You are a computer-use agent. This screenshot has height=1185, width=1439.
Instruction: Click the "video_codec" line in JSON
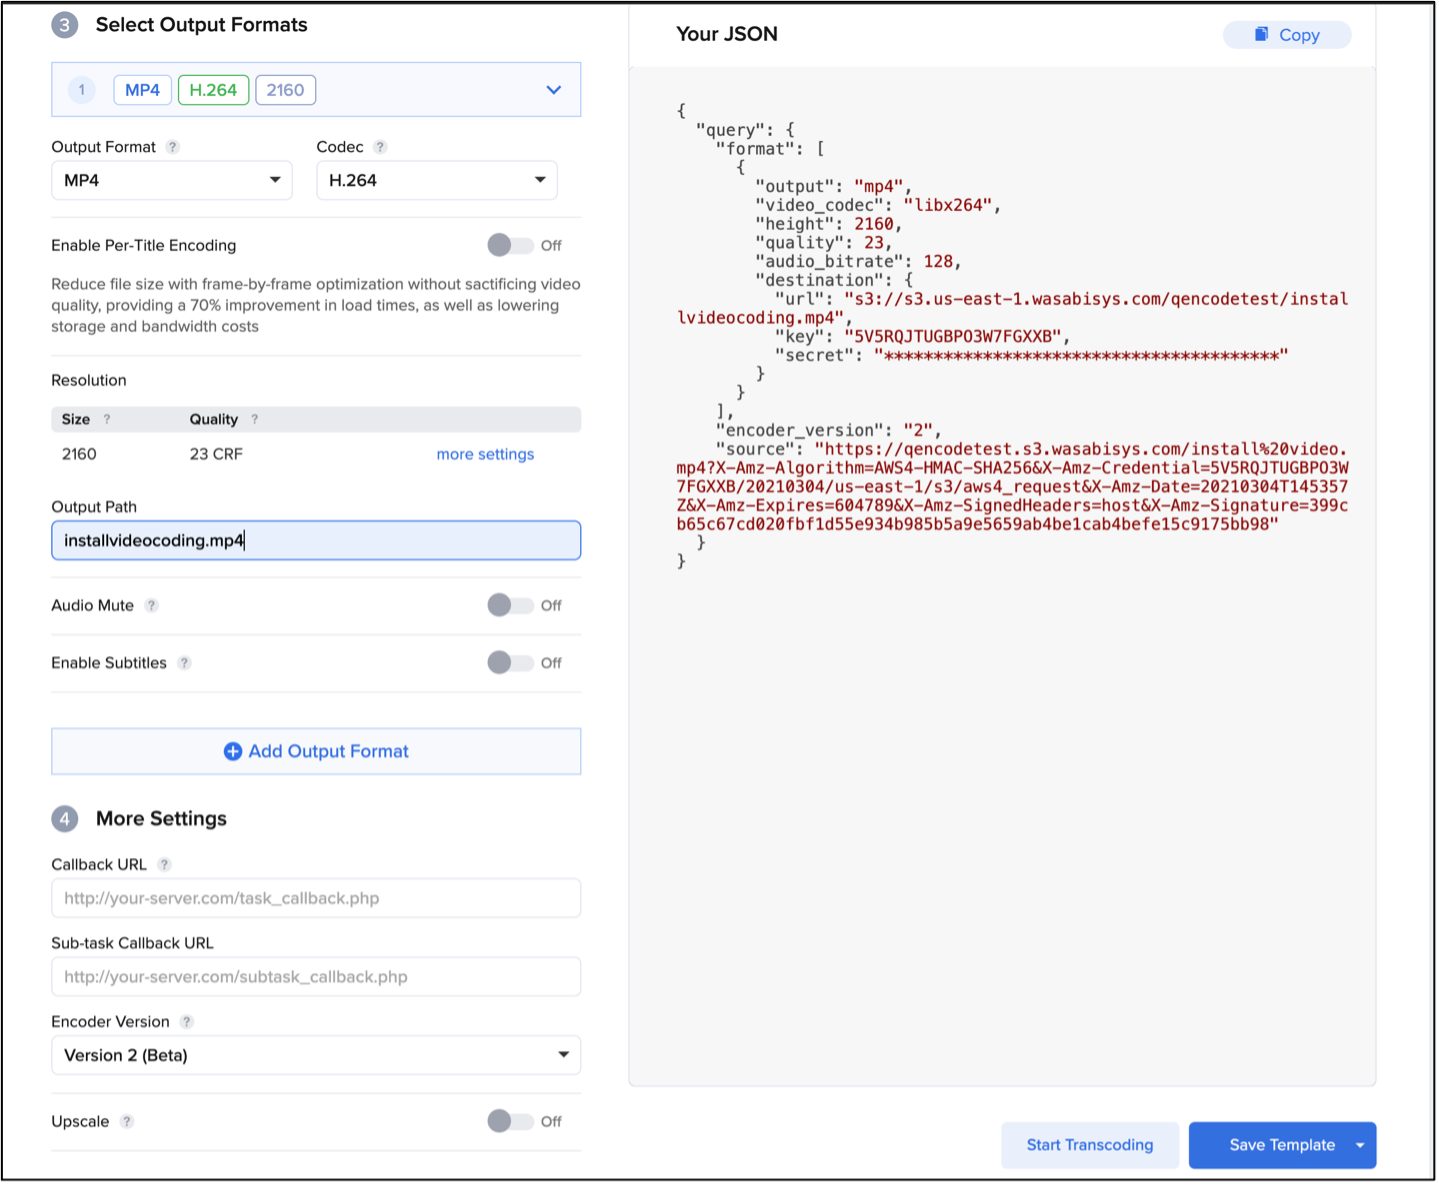pyautogui.click(x=878, y=206)
